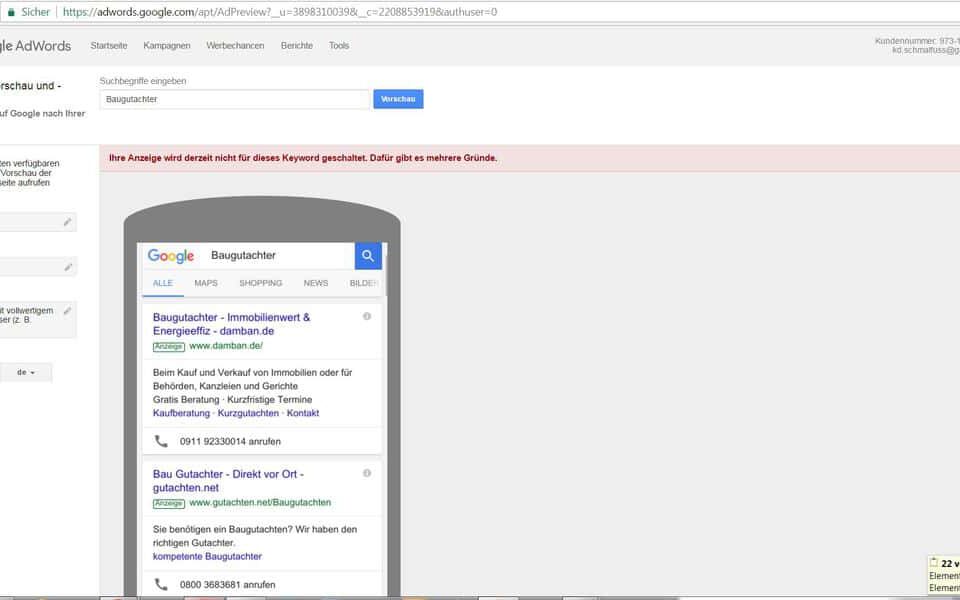Click the info icon on gutachten.net ad
Viewport: 960px width, 600px height.
(367, 473)
